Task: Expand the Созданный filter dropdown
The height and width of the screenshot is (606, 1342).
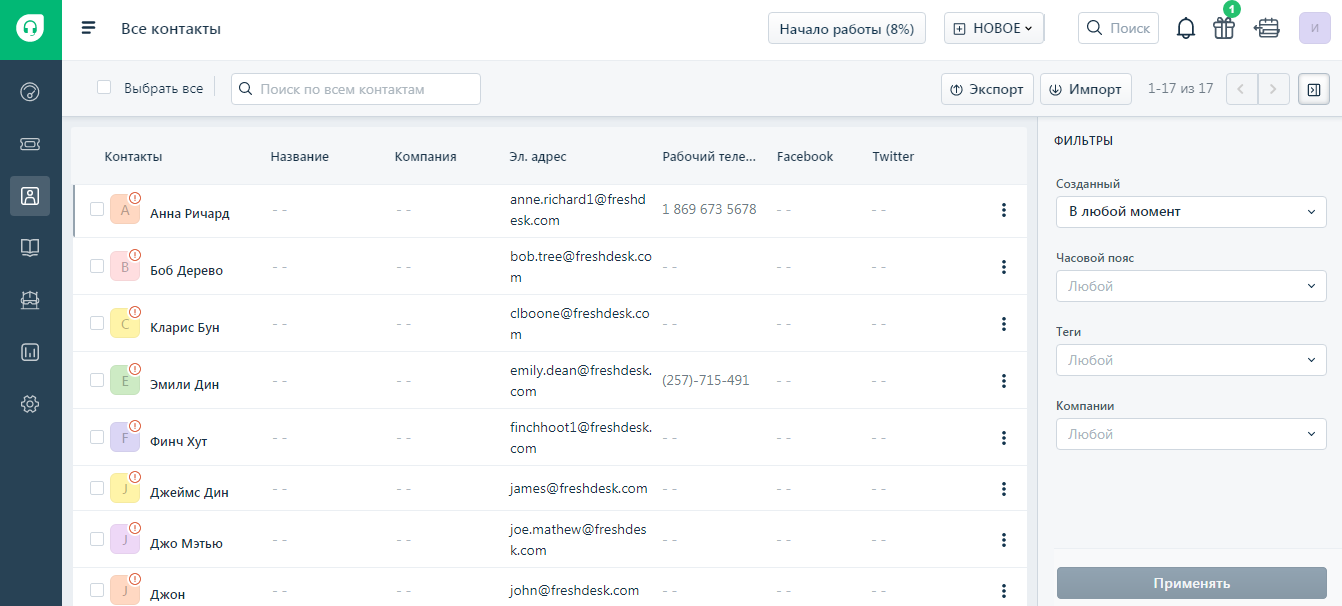Action: pyautogui.click(x=1191, y=212)
